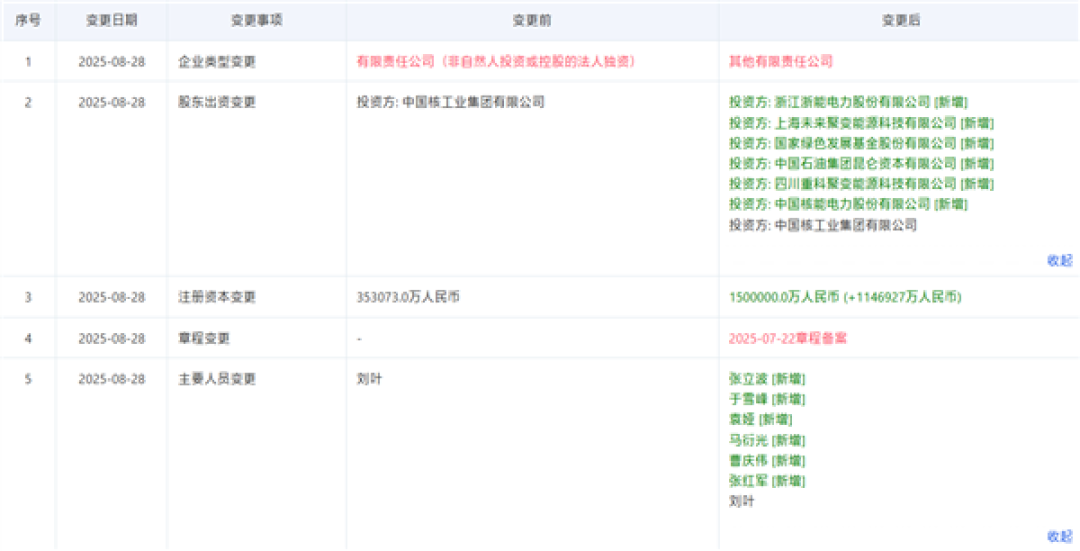The width and height of the screenshot is (1080, 551).
Task: Select newly added person 马衍光
Action: 748,440
